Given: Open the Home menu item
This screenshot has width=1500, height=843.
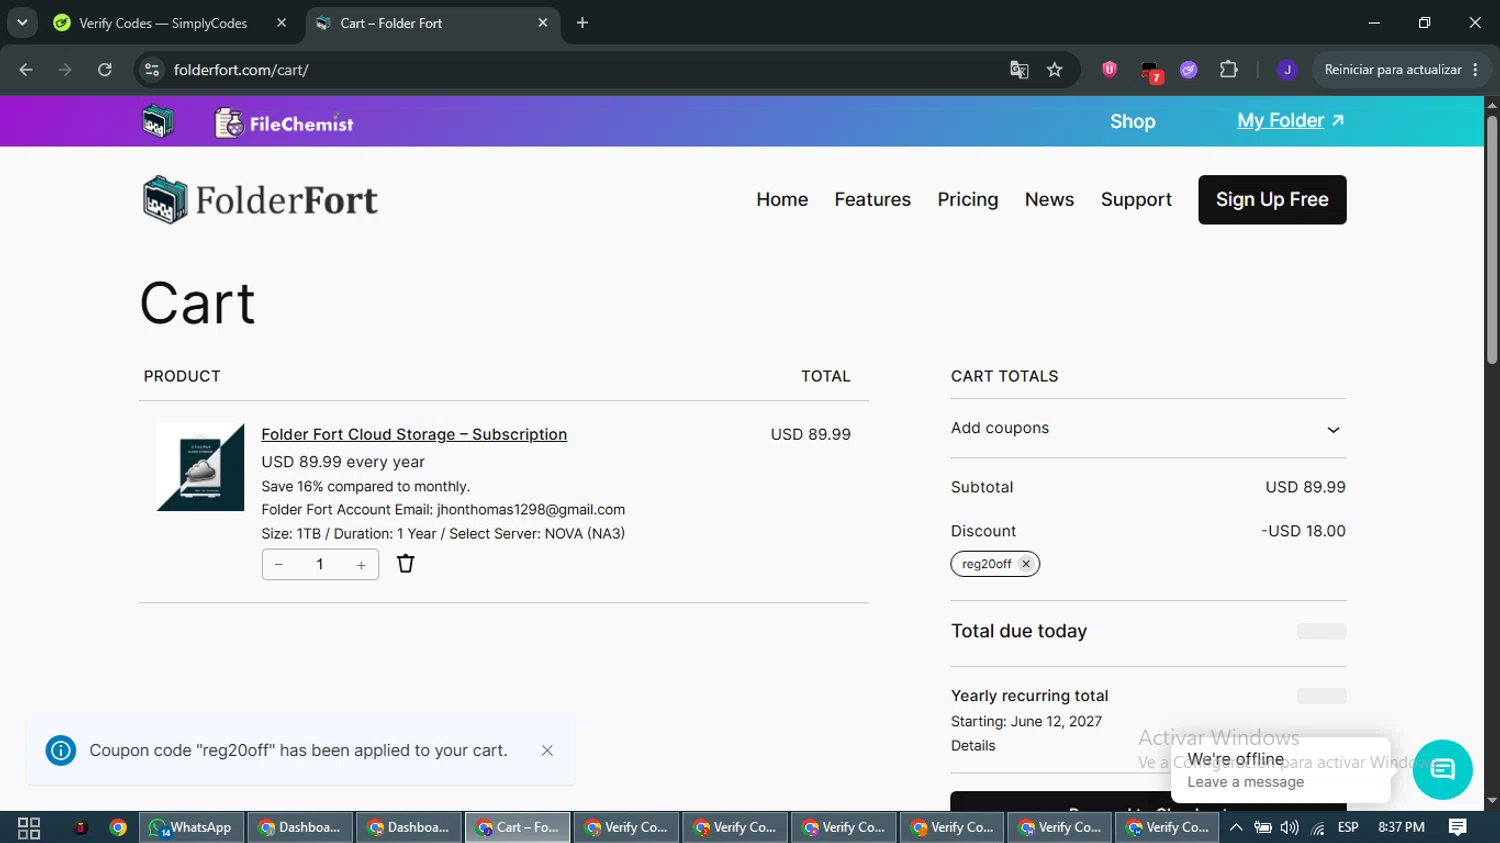Looking at the screenshot, I should pyautogui.click(x=782, y=200).
